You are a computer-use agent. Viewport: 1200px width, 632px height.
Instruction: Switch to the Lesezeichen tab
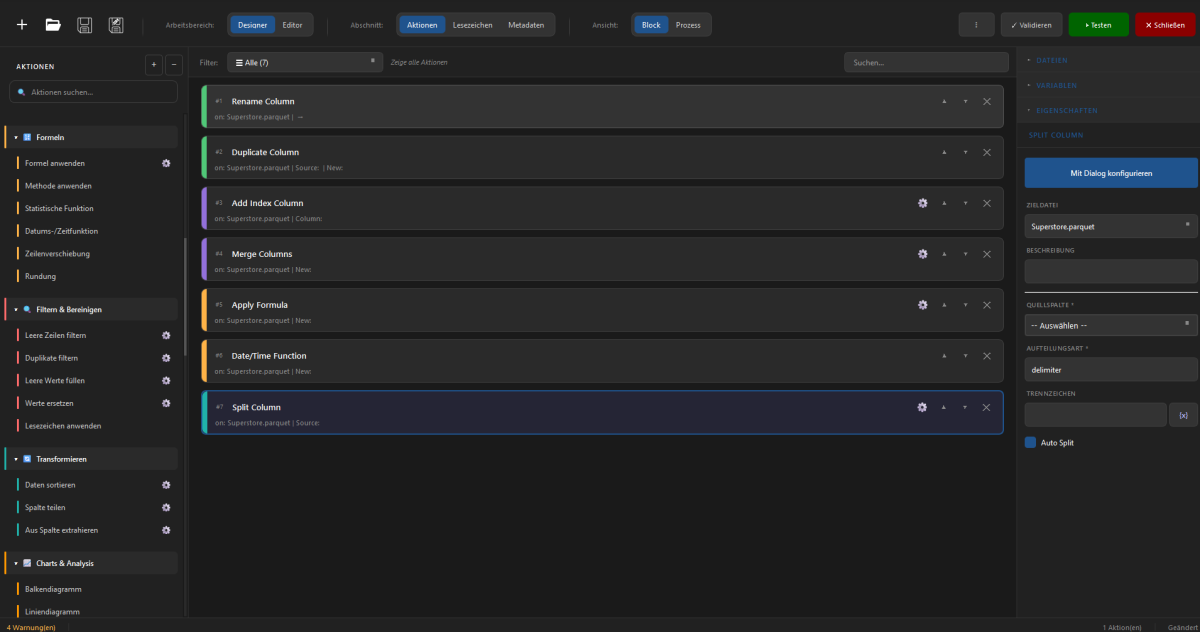point(472,24)
